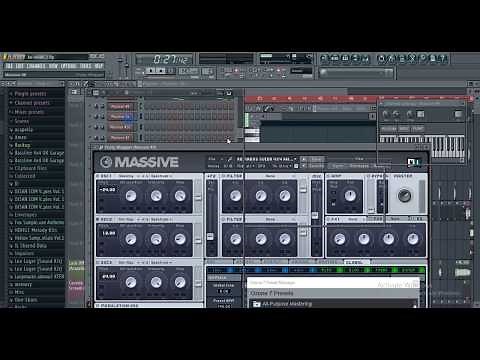
Task: Open the IL Shared Data folder
Action: tap(30, 246)
